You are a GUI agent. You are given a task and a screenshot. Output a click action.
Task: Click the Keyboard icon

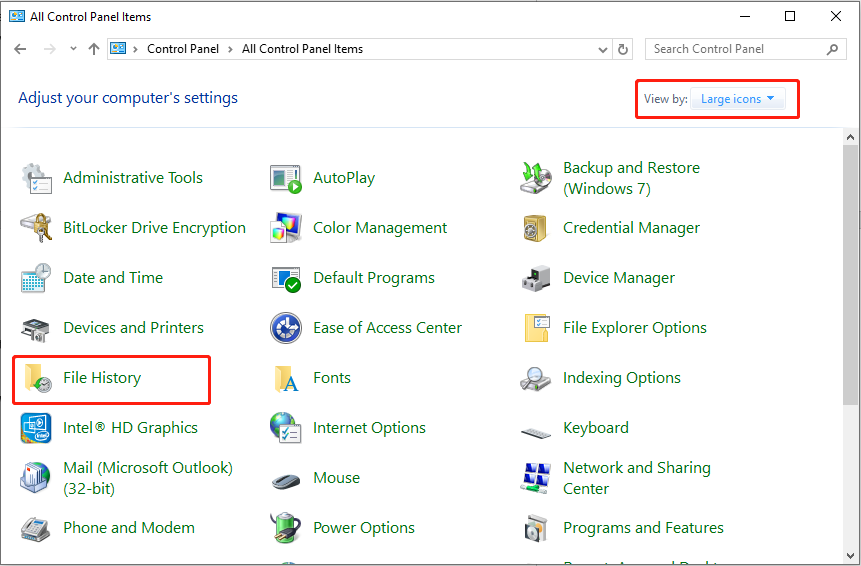coord(536,434)
